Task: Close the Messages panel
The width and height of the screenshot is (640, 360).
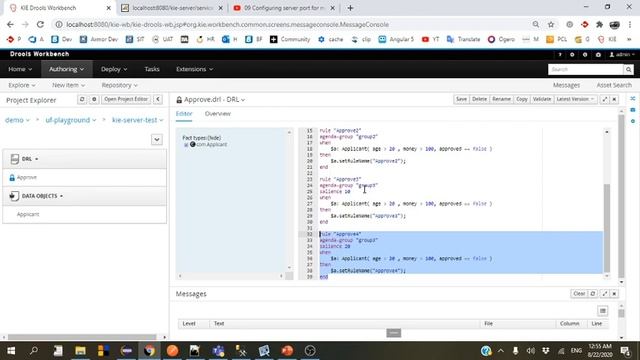Action: tap(614, 293)
